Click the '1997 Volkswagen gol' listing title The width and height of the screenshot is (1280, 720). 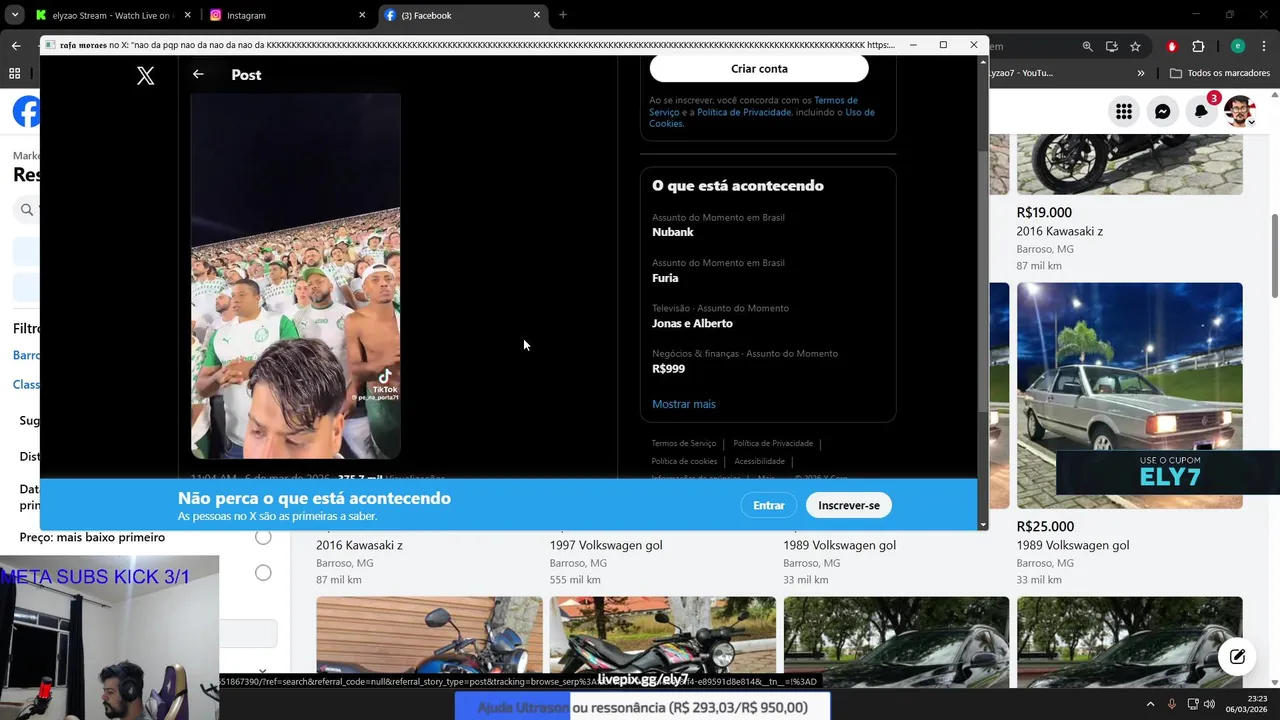[x=606, y=545]
